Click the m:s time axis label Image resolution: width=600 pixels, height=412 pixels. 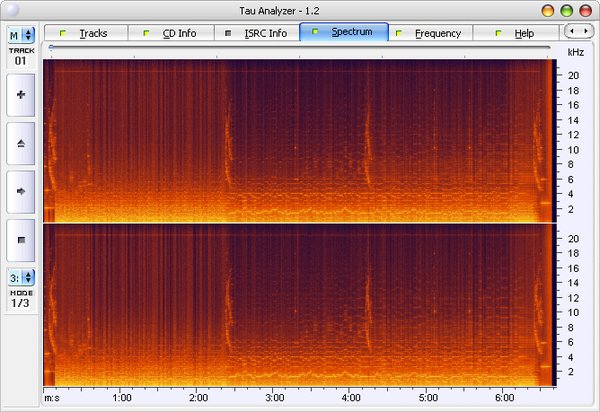52,398
